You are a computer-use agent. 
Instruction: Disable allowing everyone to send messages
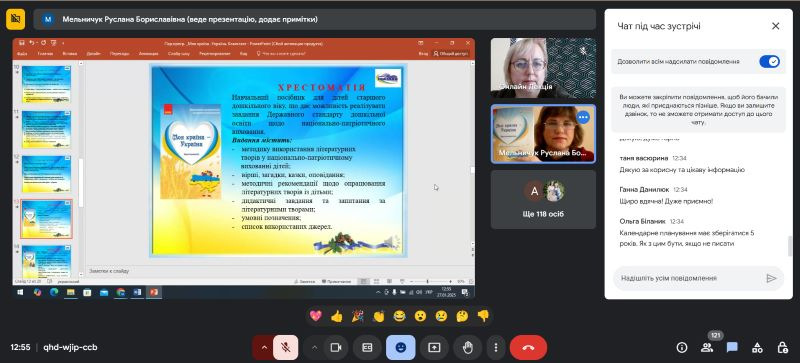pyautogui.click(x=769, y=62)
